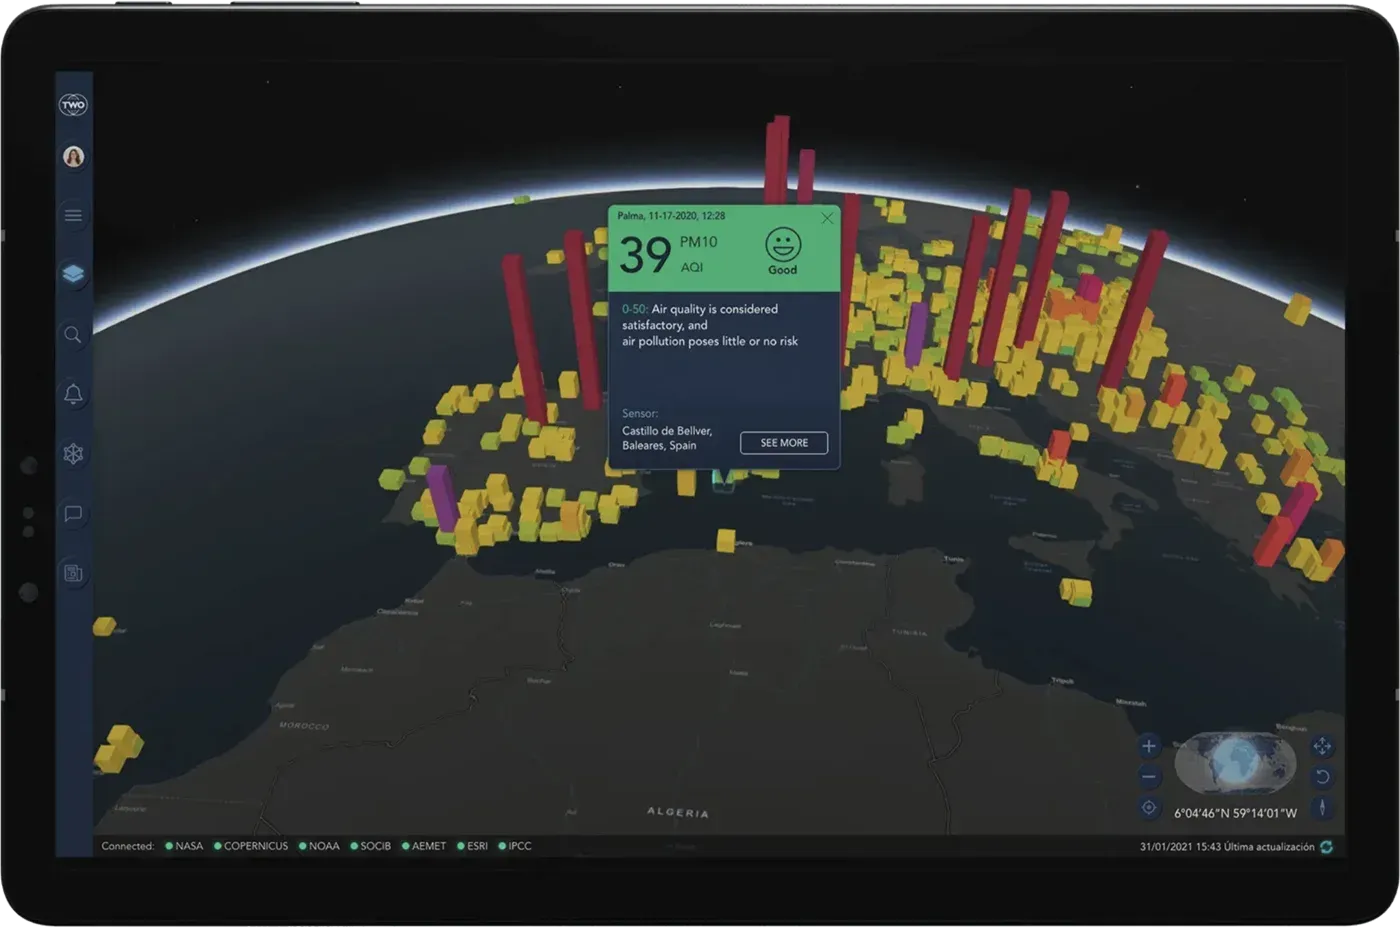The width and height of the screenshot is (1400, 928).
Task: Click the Palma, 11-17-2020 date header
Action: (671, 215)
